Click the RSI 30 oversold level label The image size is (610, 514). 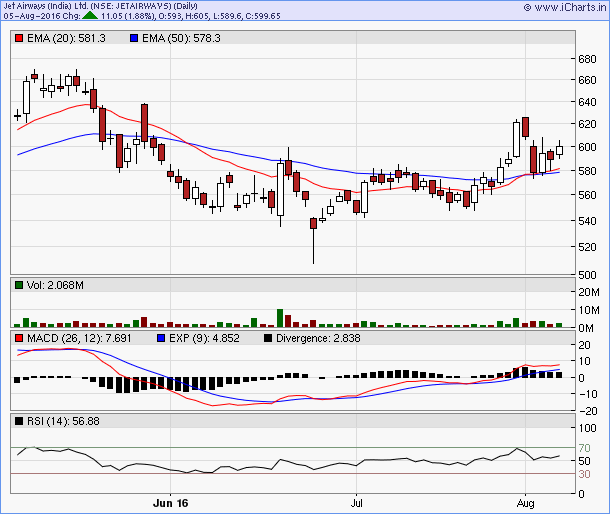tap(584, 474)
